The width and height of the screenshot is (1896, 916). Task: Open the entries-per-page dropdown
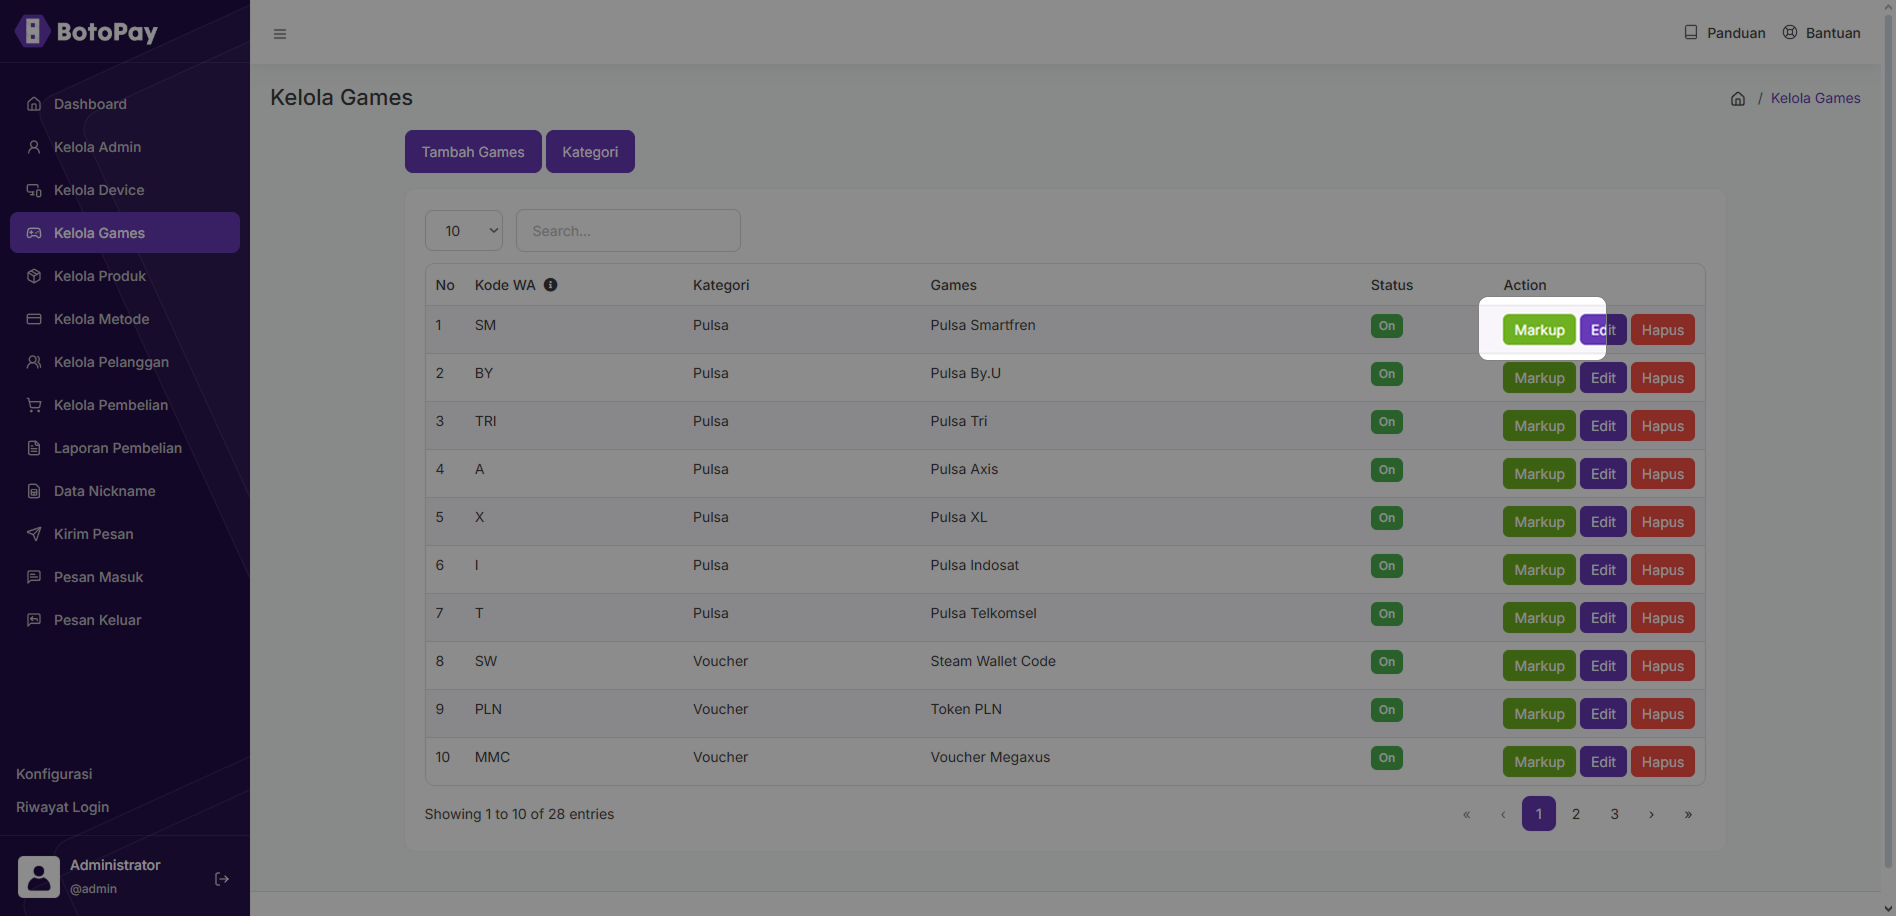tap(464, 231)
